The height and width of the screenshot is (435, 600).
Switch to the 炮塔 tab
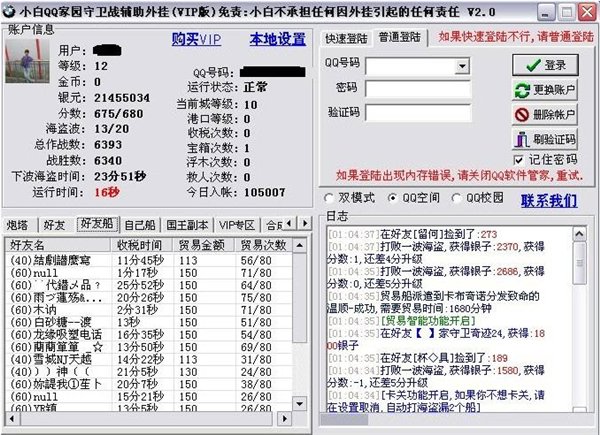tap(18, 225)
